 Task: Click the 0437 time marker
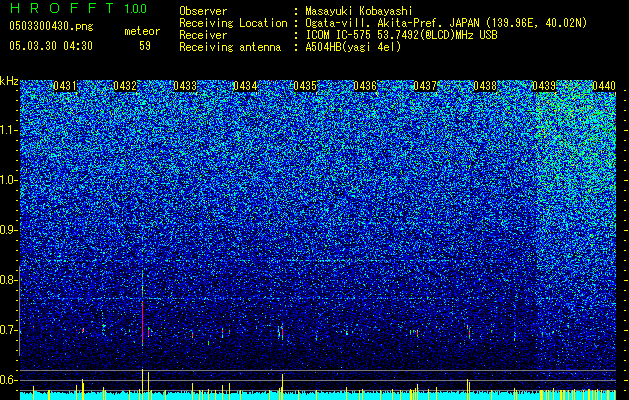(x=425, y=86)
